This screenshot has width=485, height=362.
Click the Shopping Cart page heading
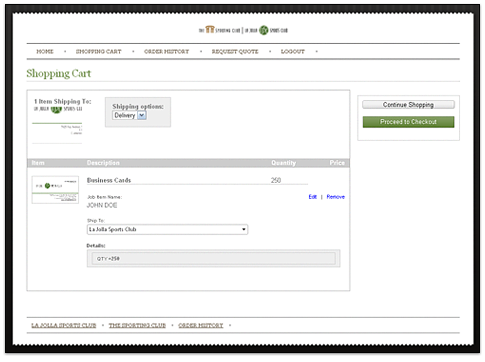pos(59,73)
